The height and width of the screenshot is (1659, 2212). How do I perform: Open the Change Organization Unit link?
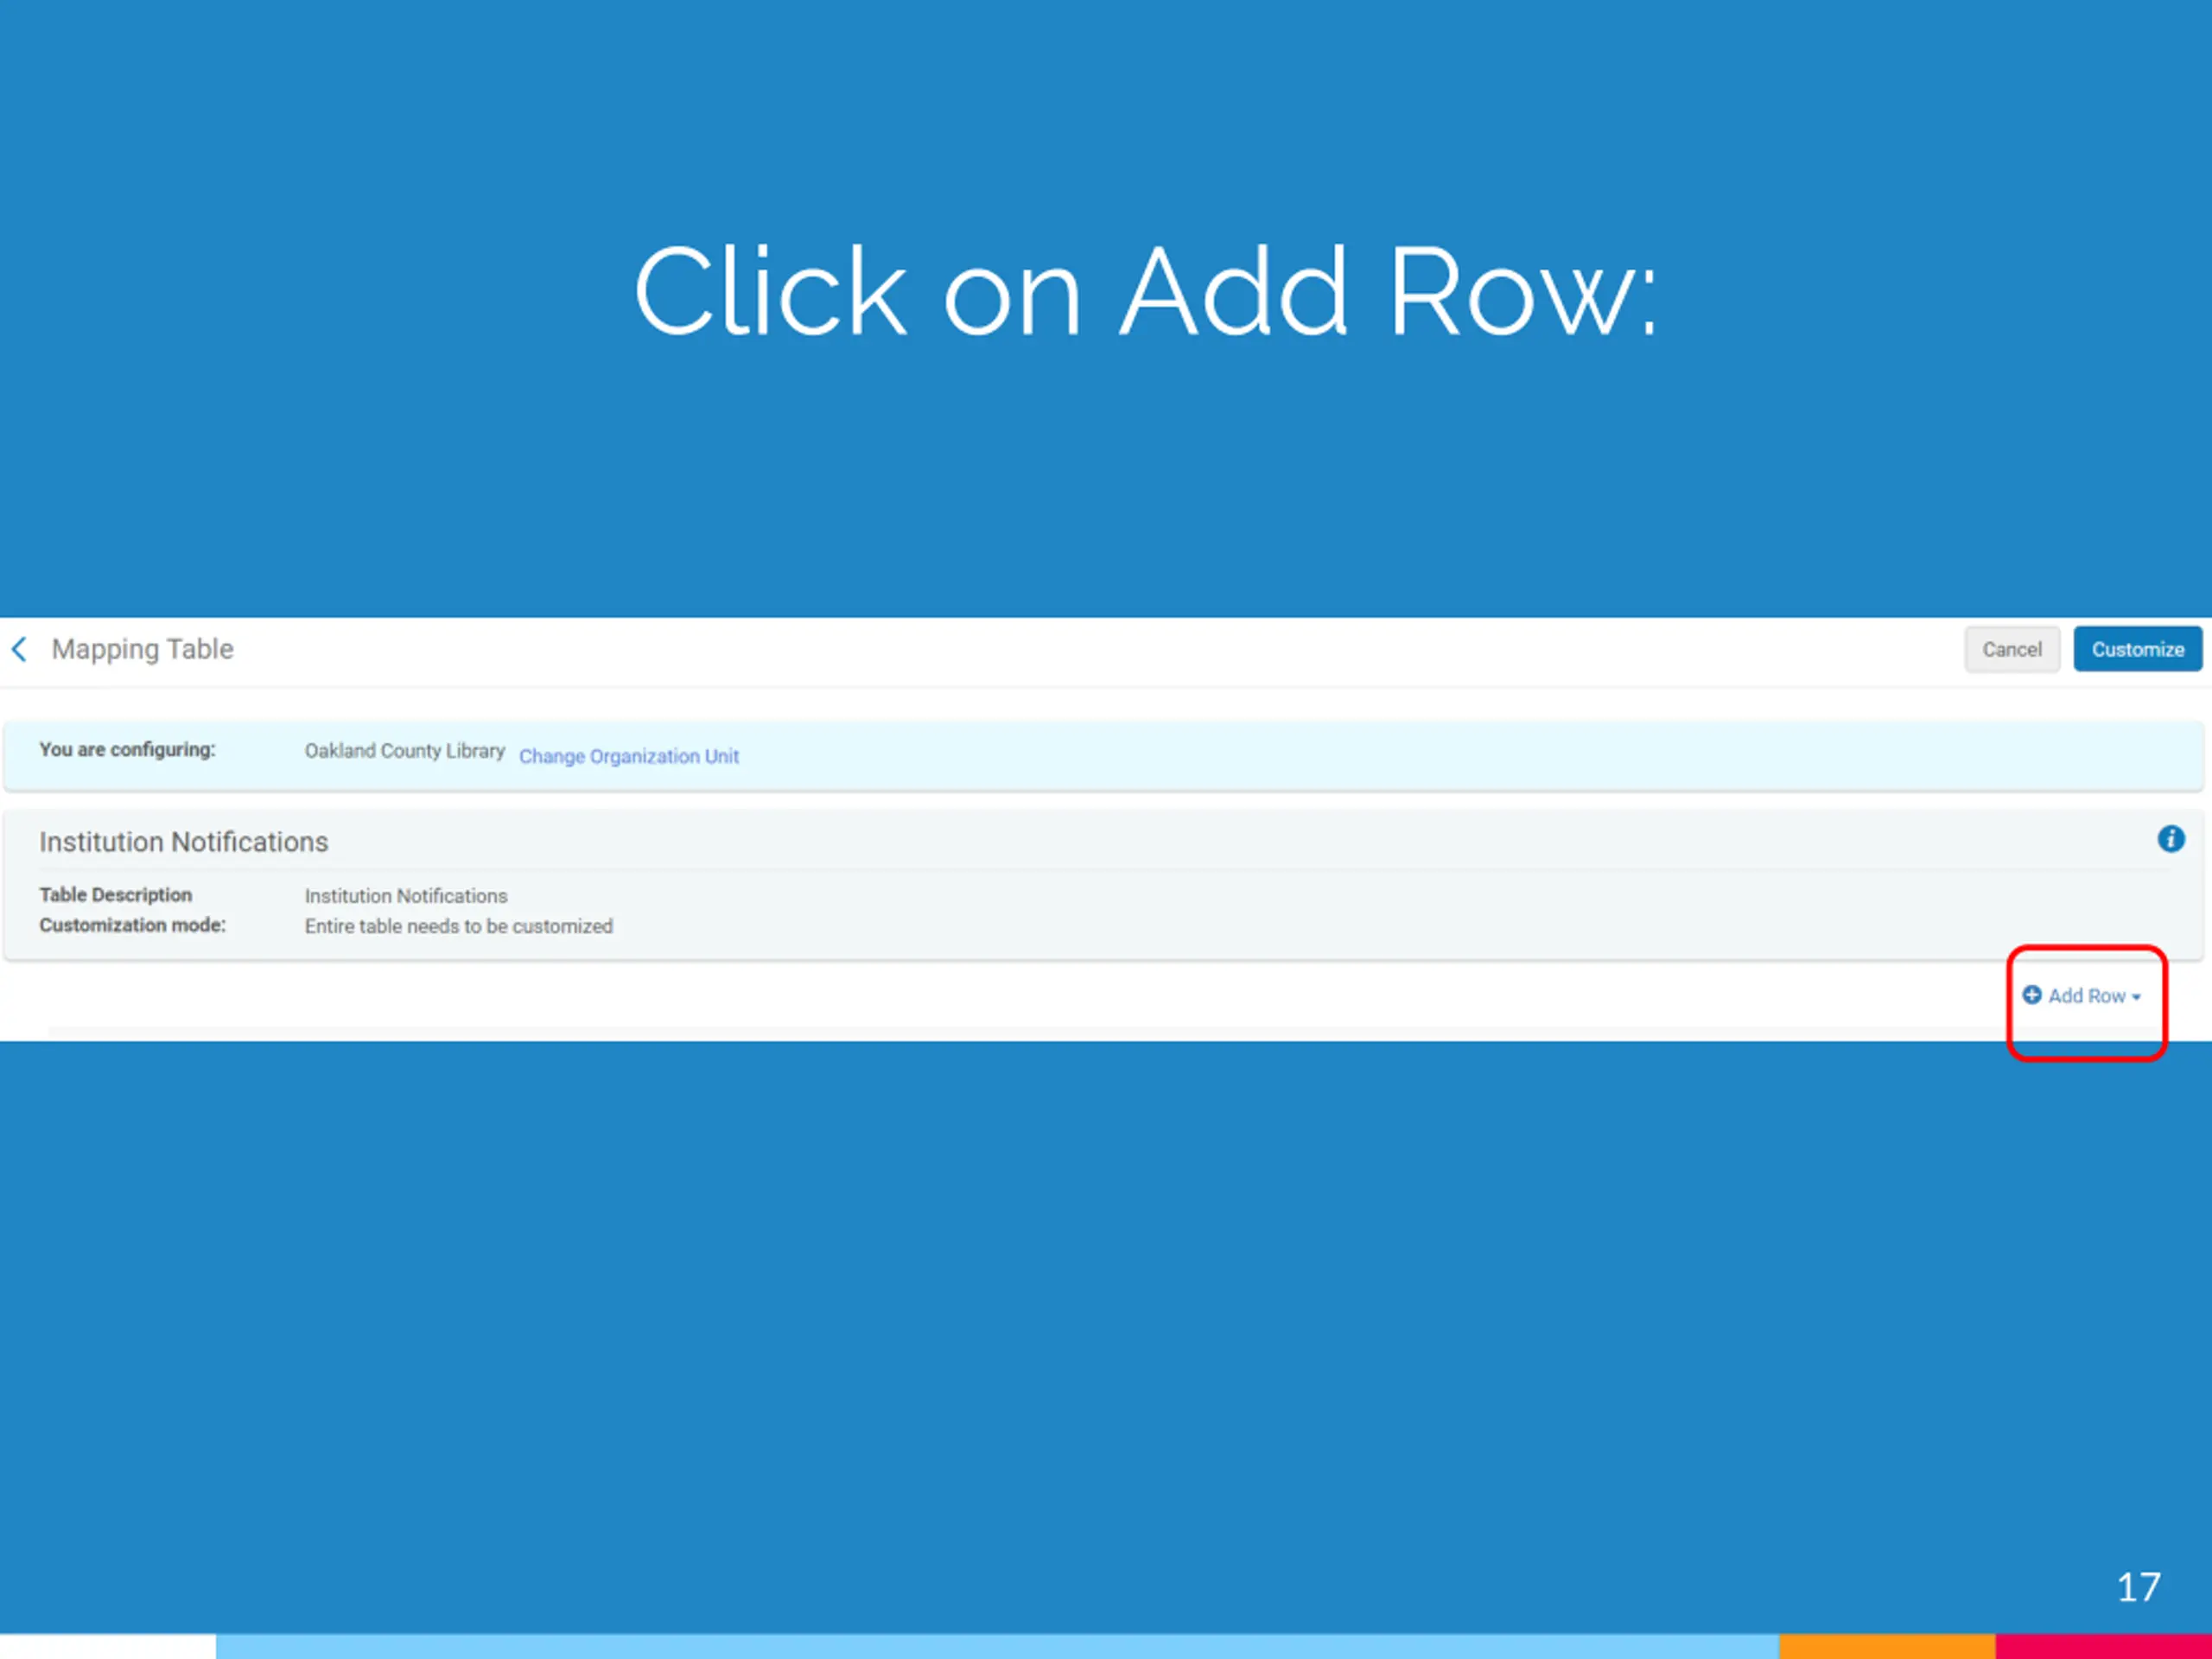(629, 756)
